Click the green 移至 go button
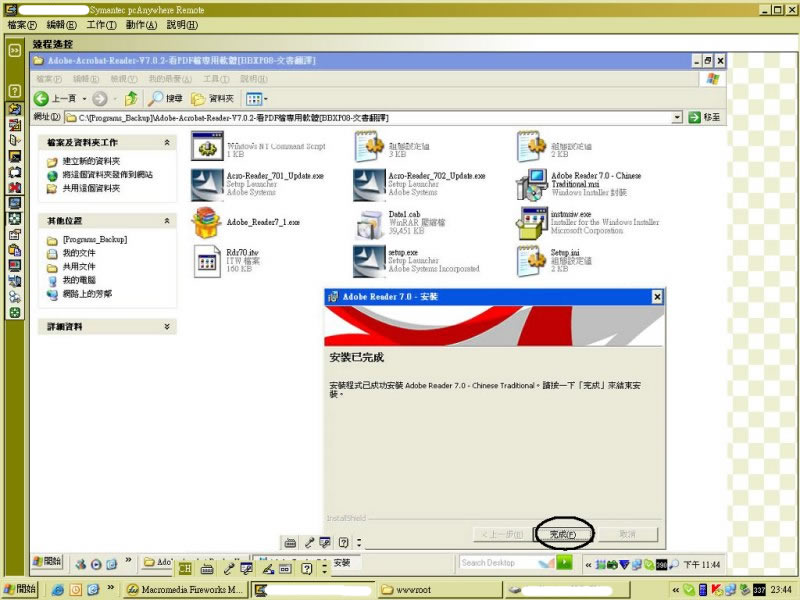The height and width of the screenshot is (600, 800). (x=705, y=117)
